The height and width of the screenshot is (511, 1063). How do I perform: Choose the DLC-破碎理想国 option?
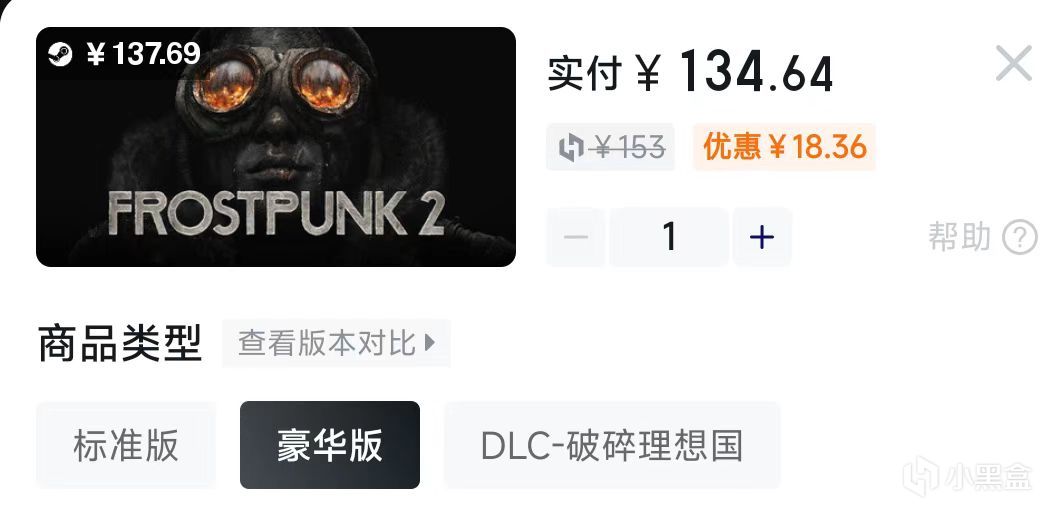pos(612,445)
